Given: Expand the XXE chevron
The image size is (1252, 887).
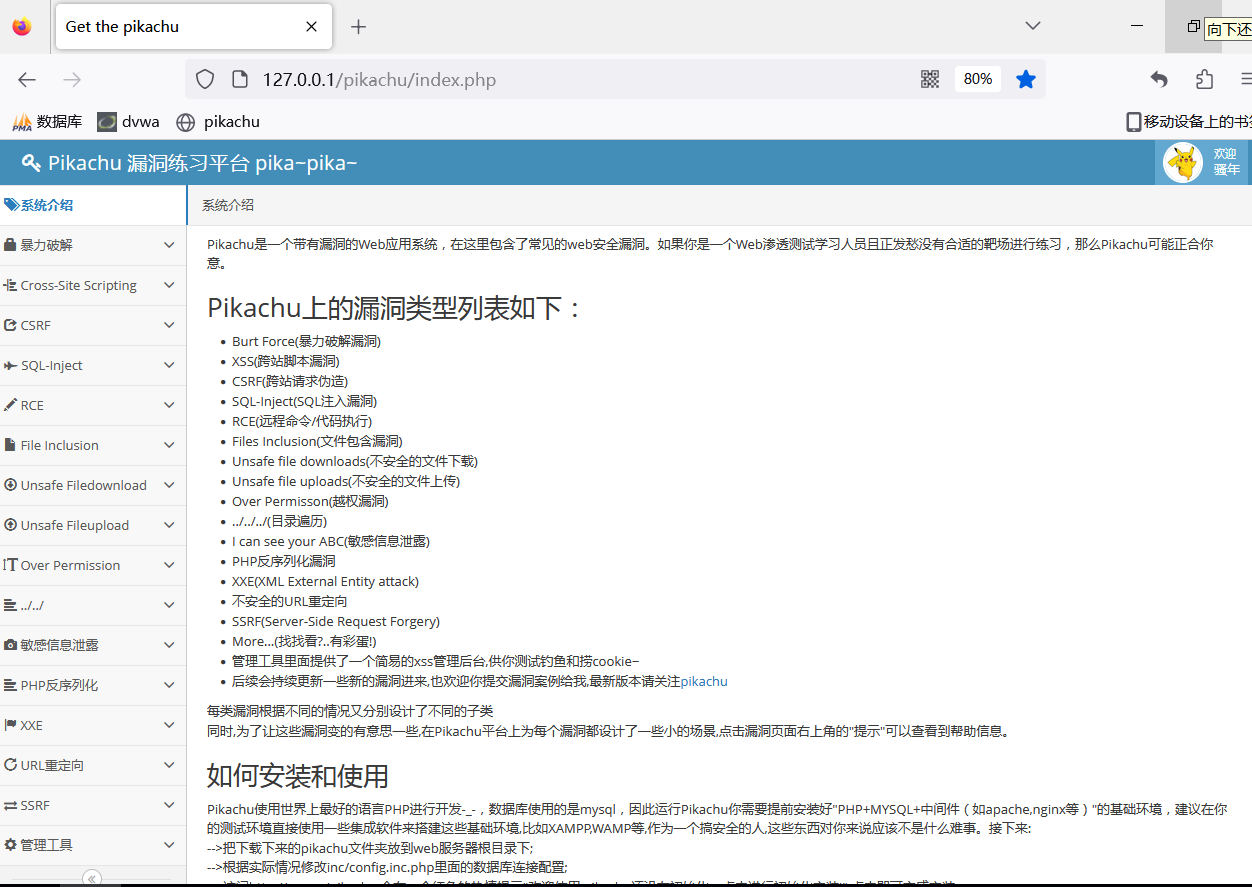Looking at the screenshot, I should pyautogui.click(x=169, y=725).
